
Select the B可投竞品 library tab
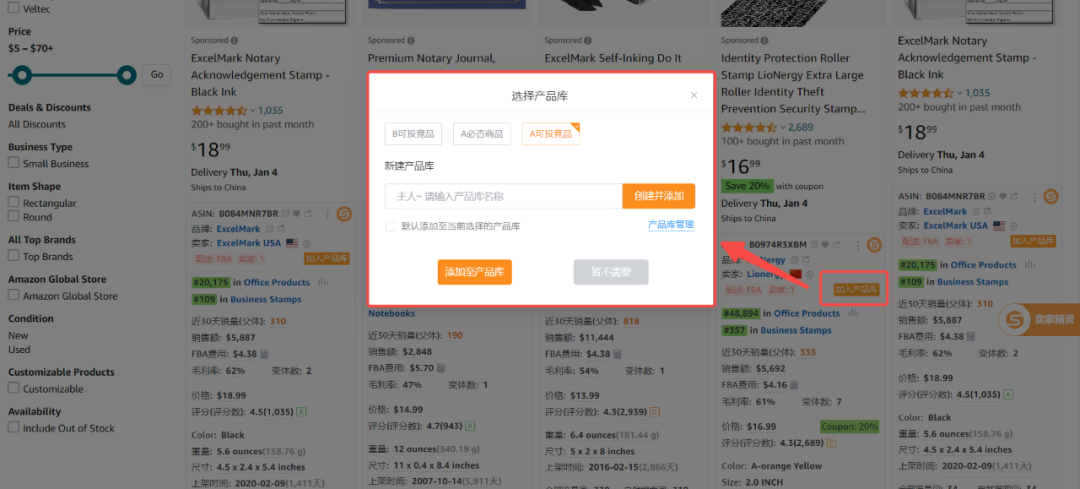(413, 134)
